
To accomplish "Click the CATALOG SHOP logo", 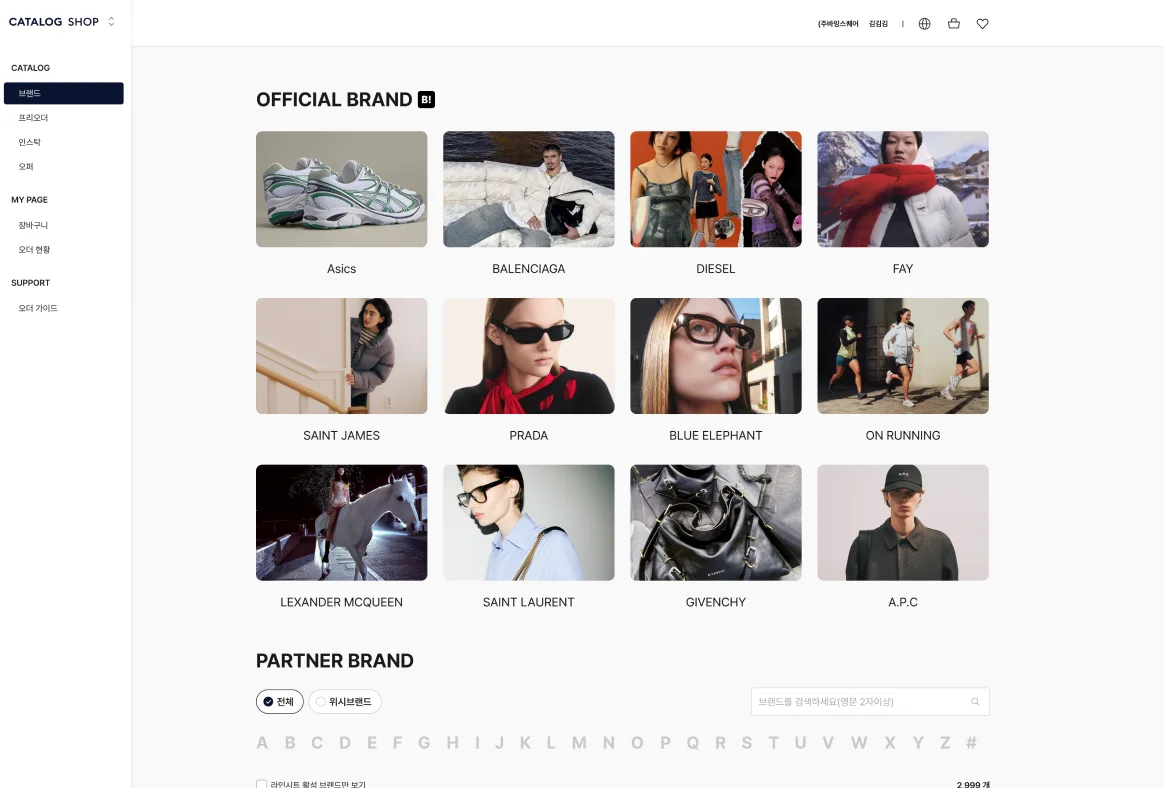I will pyautogui.click(x=53, y=22).
